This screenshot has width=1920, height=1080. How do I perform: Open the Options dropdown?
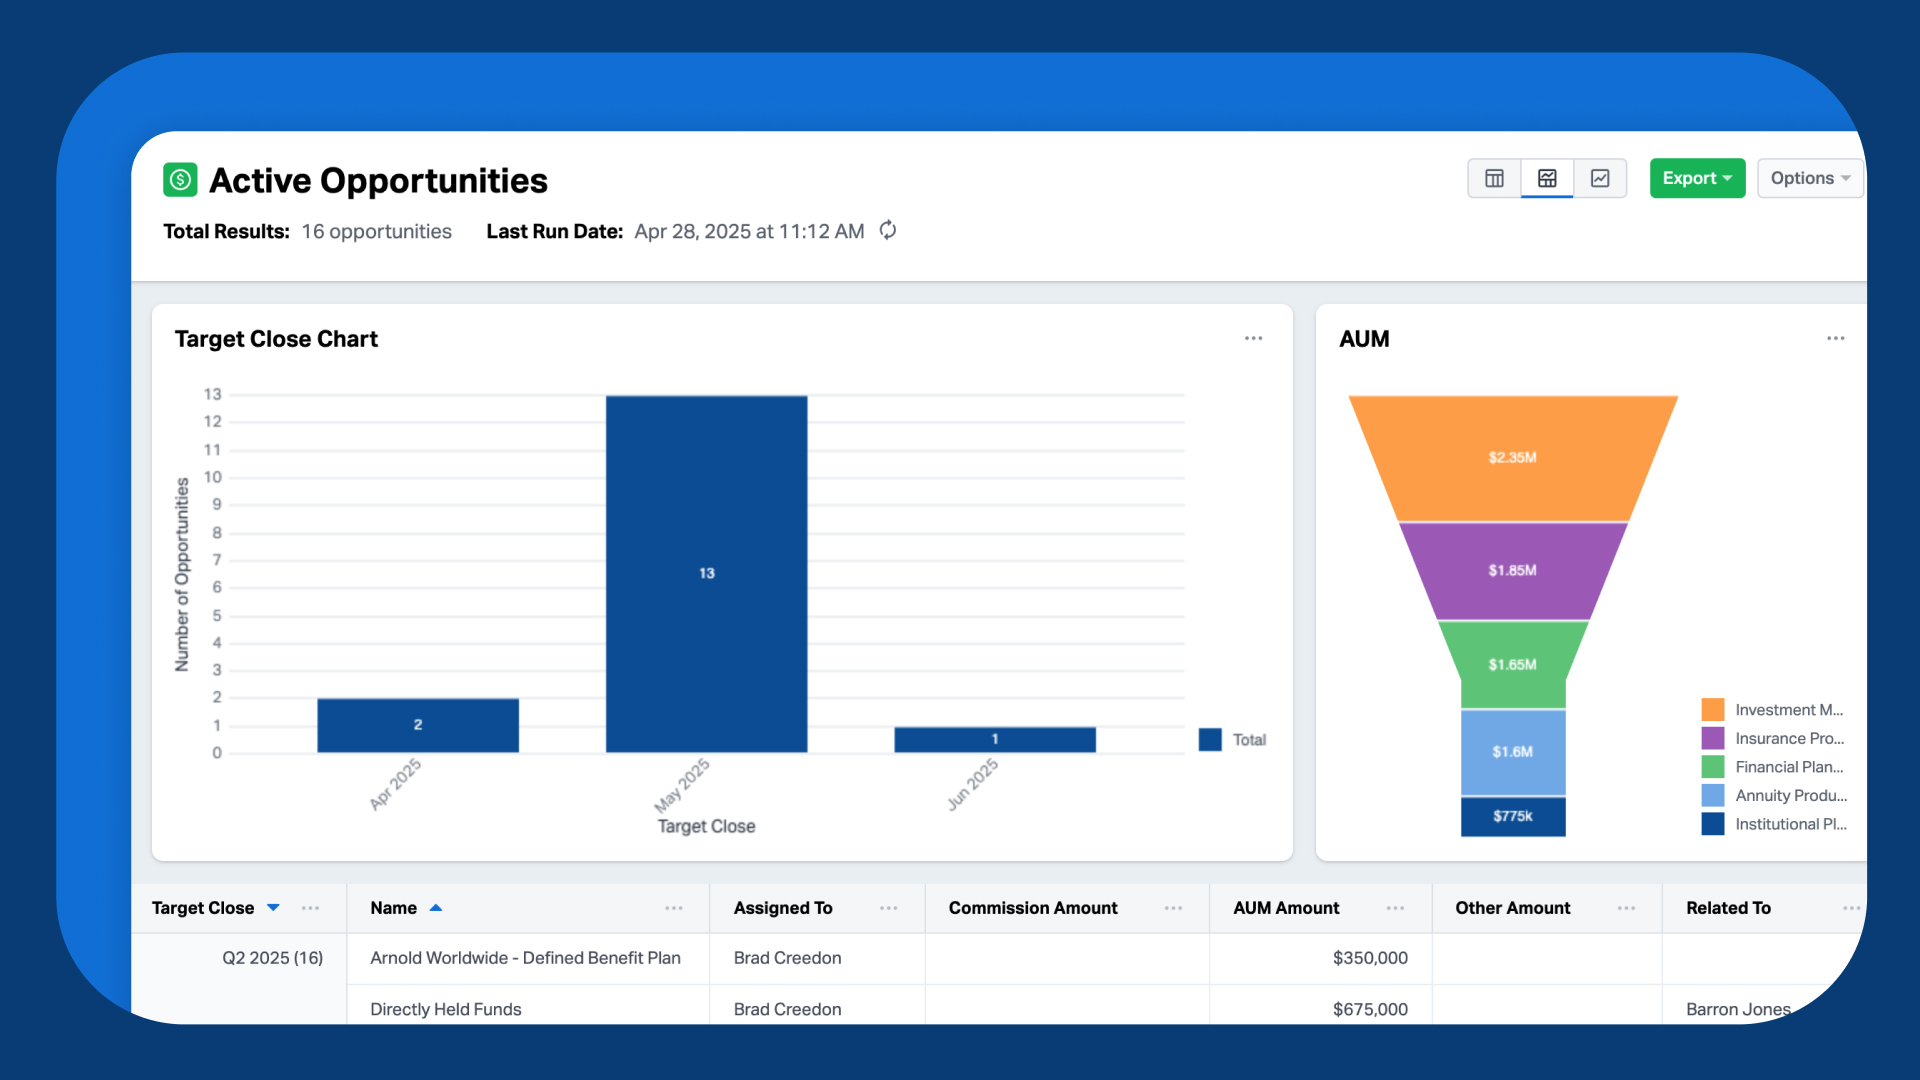point(1809,178)
